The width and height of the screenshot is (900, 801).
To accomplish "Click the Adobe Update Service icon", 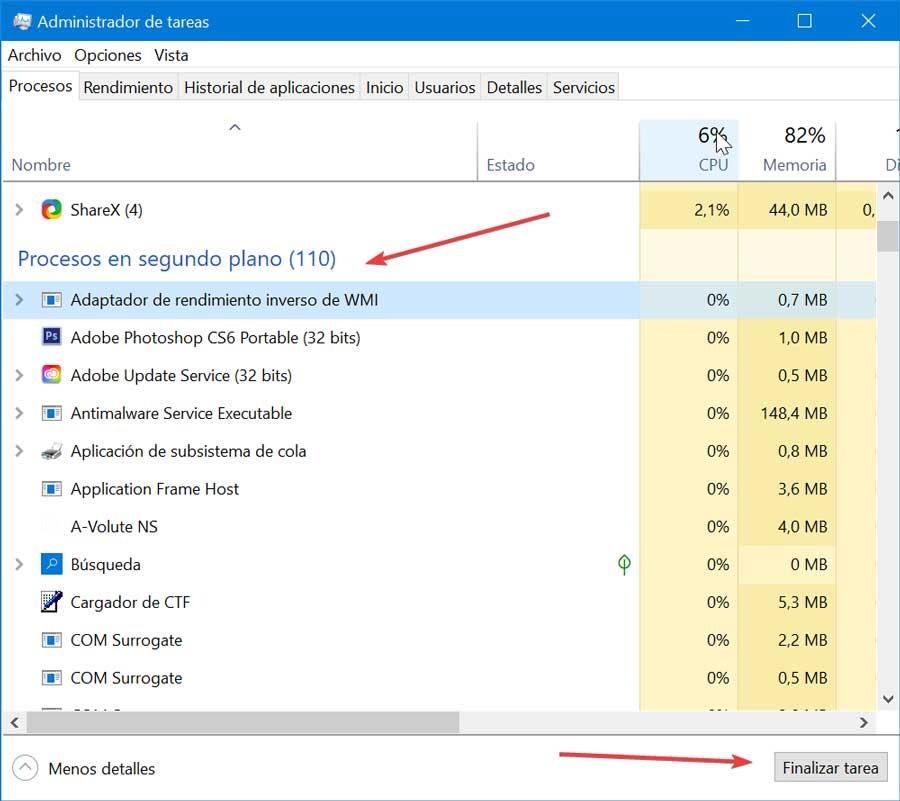I will [x=51, y=375].
